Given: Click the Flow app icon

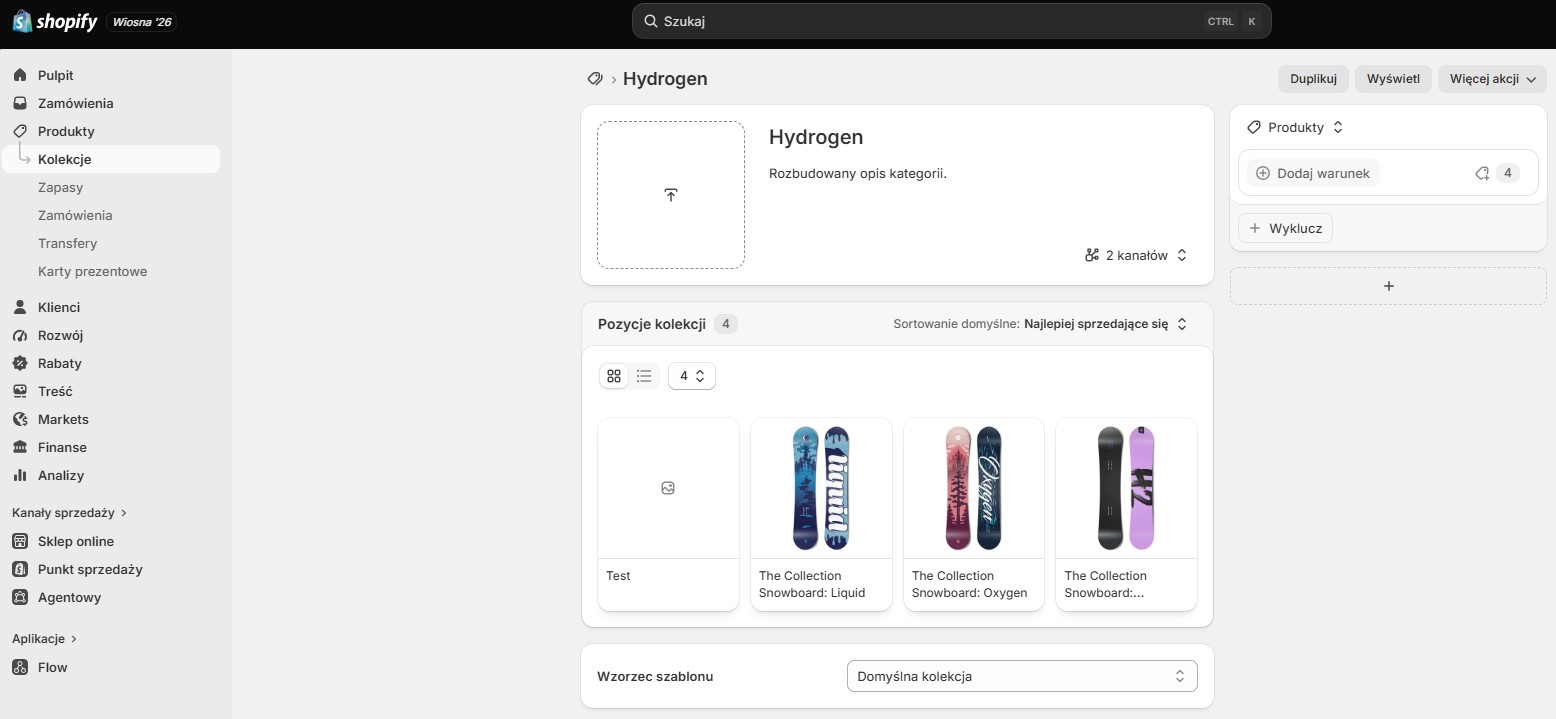Looking at the screenshot, I should [20, 667].
